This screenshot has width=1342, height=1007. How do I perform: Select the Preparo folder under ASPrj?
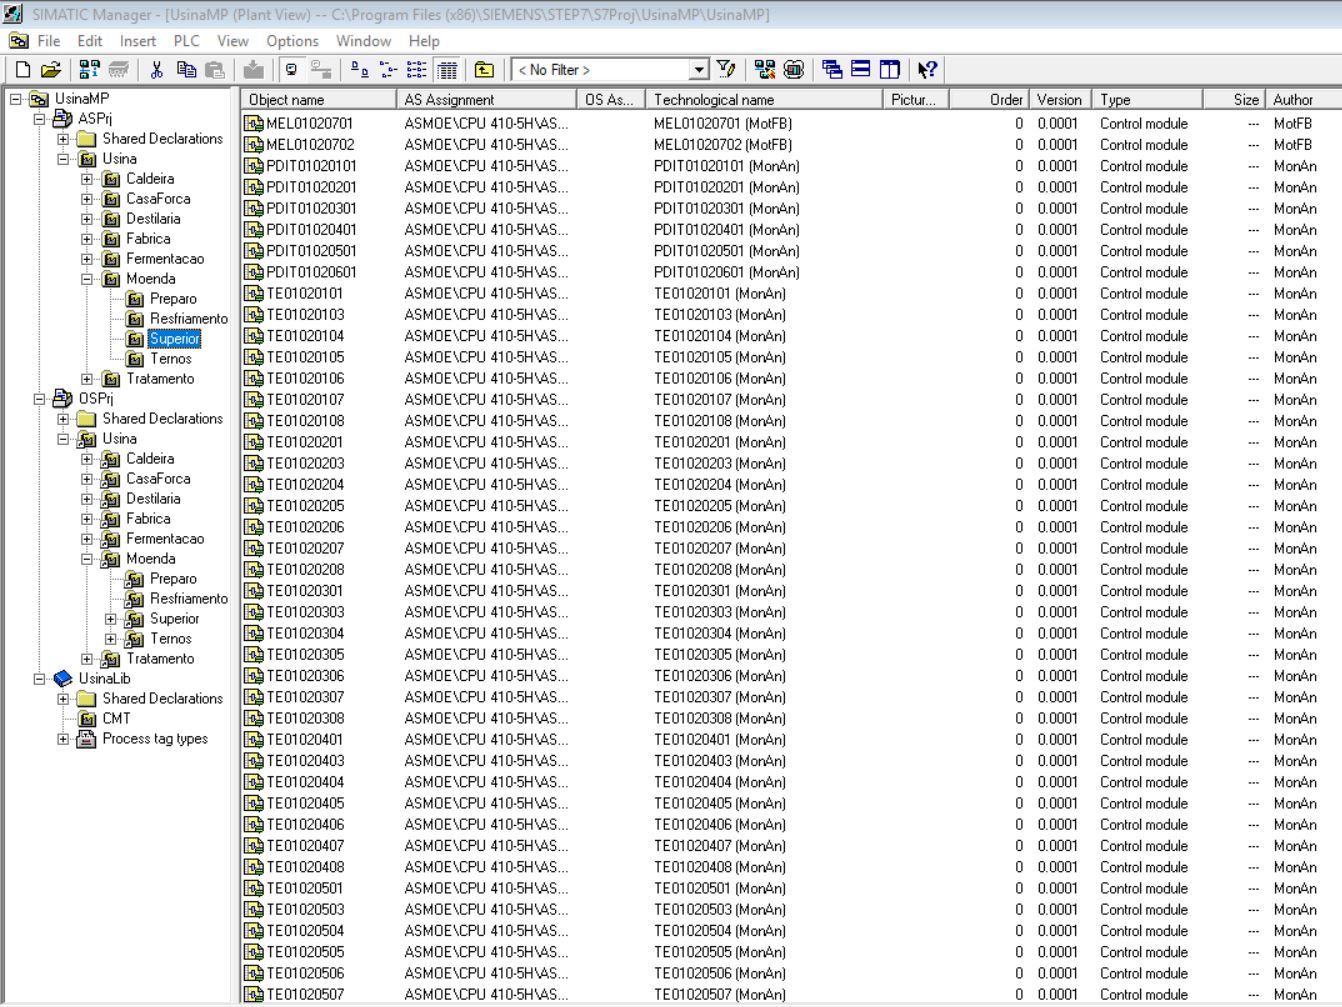coord(174,299)
